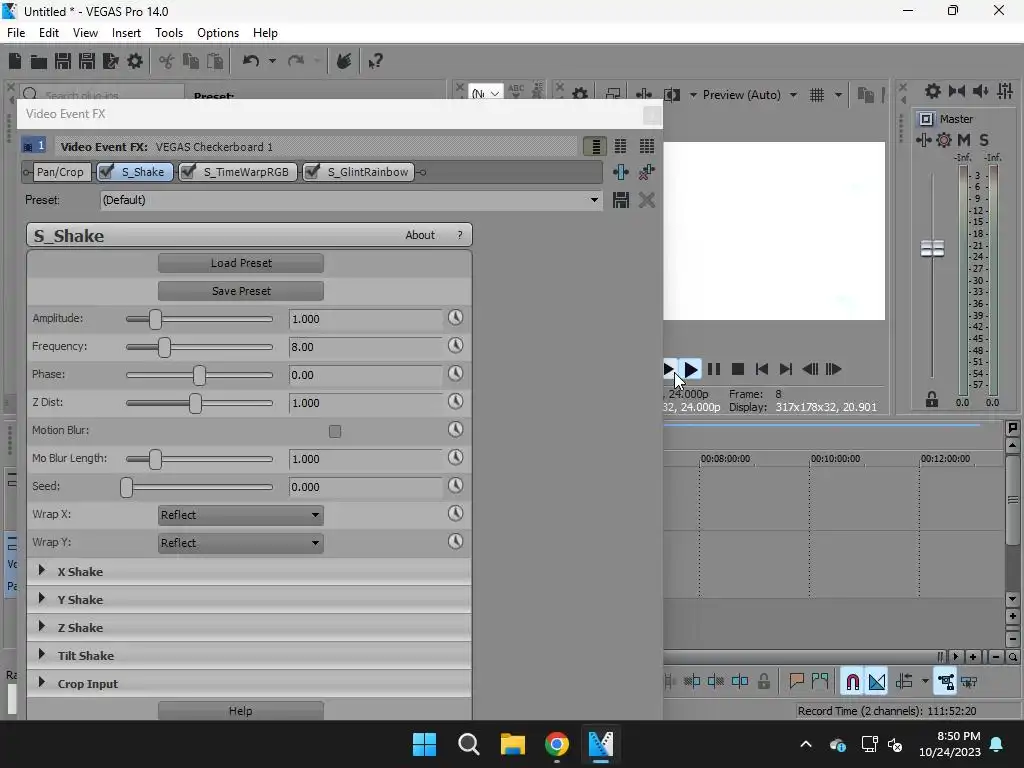This screenshot has height=768, width=1024.
Task: Expand the Z Shake section
Action: pyautogui.click(x=42, y=626)
